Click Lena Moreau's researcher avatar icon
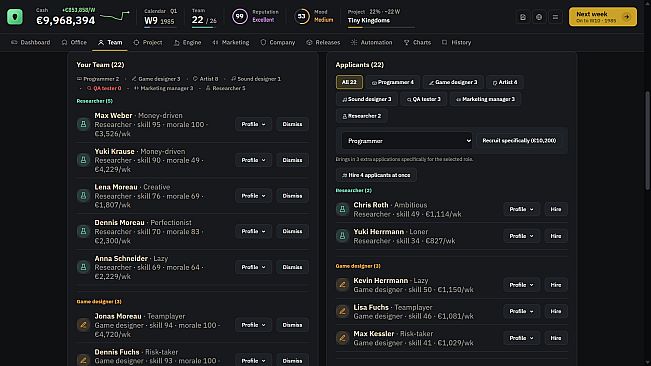This screenshot has height=366, width=651. click(x=83, y=195)
